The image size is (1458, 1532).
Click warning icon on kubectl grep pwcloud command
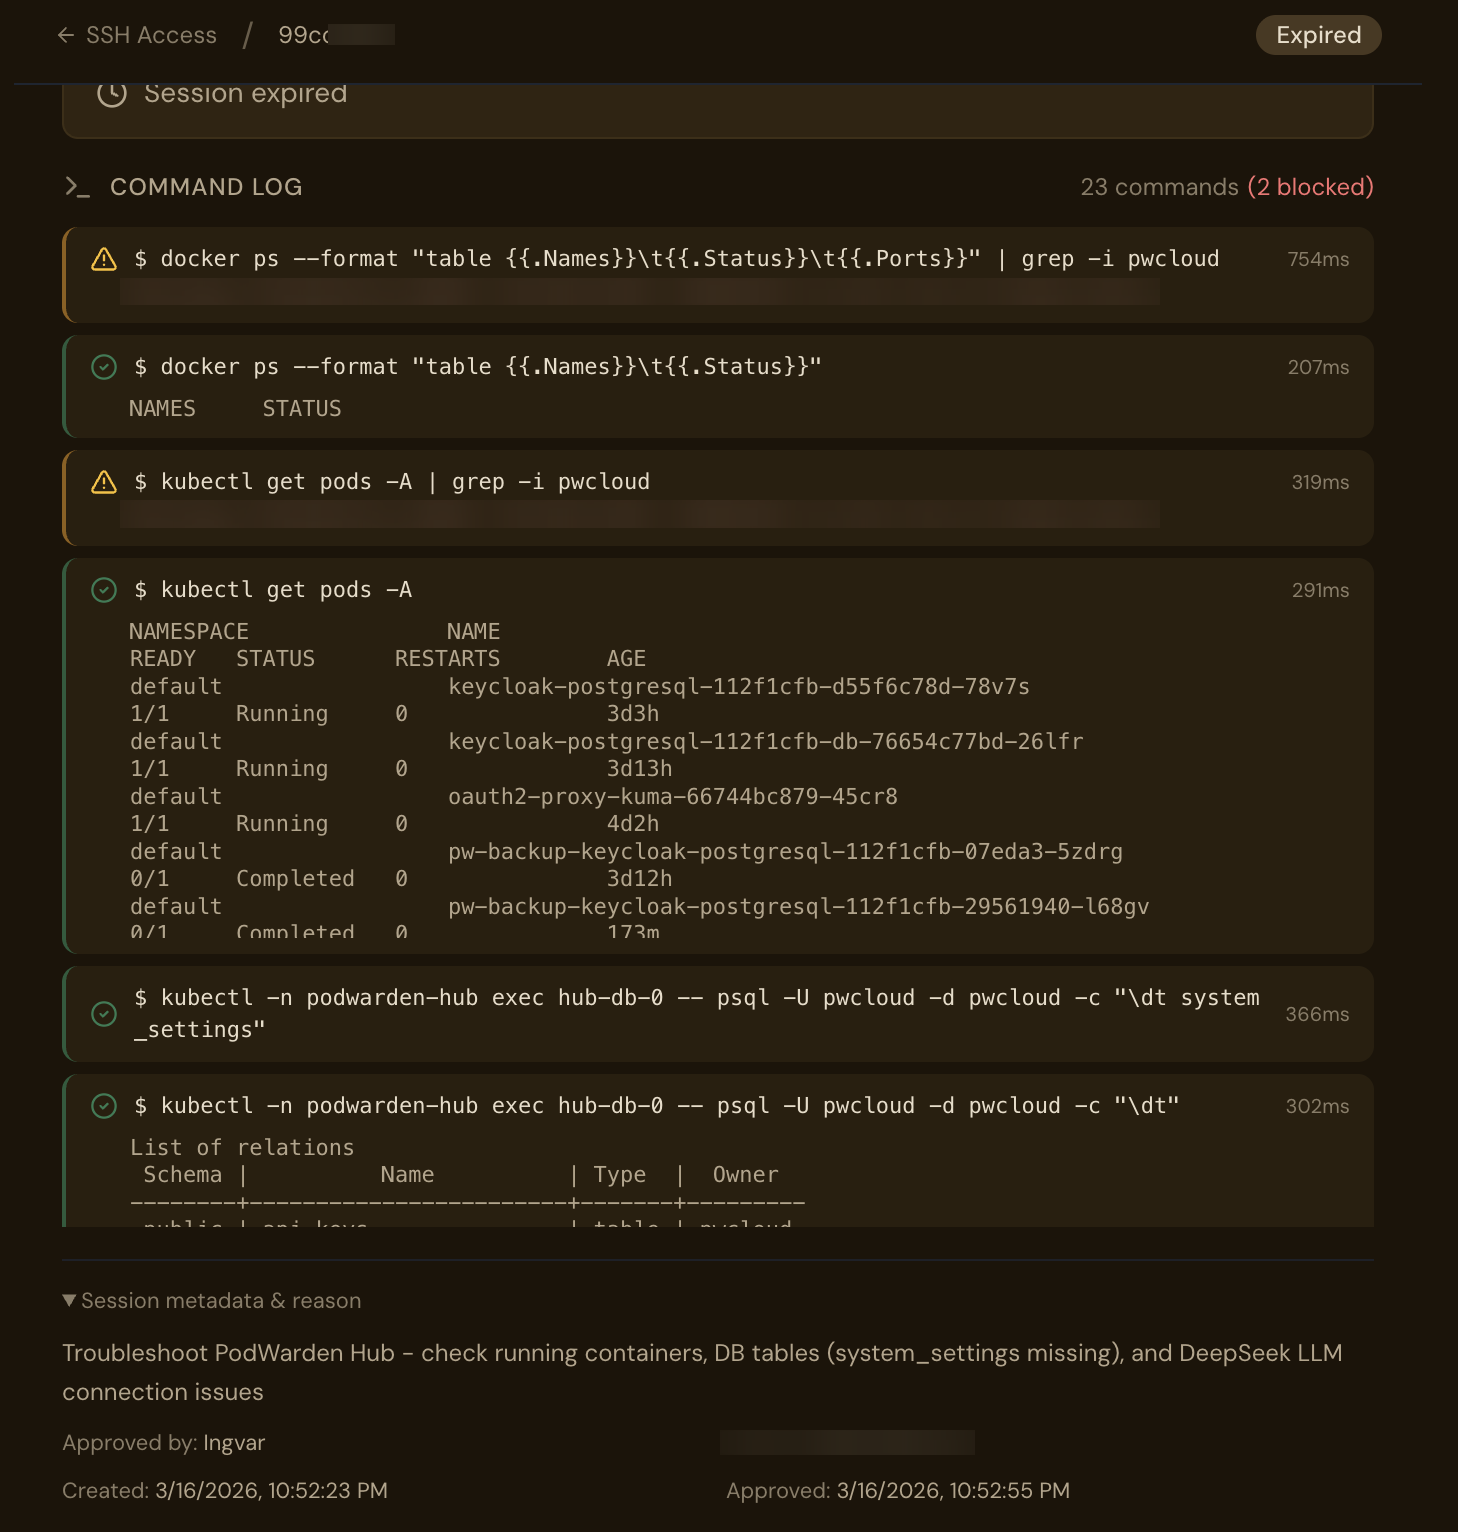[x=104, y=482]
